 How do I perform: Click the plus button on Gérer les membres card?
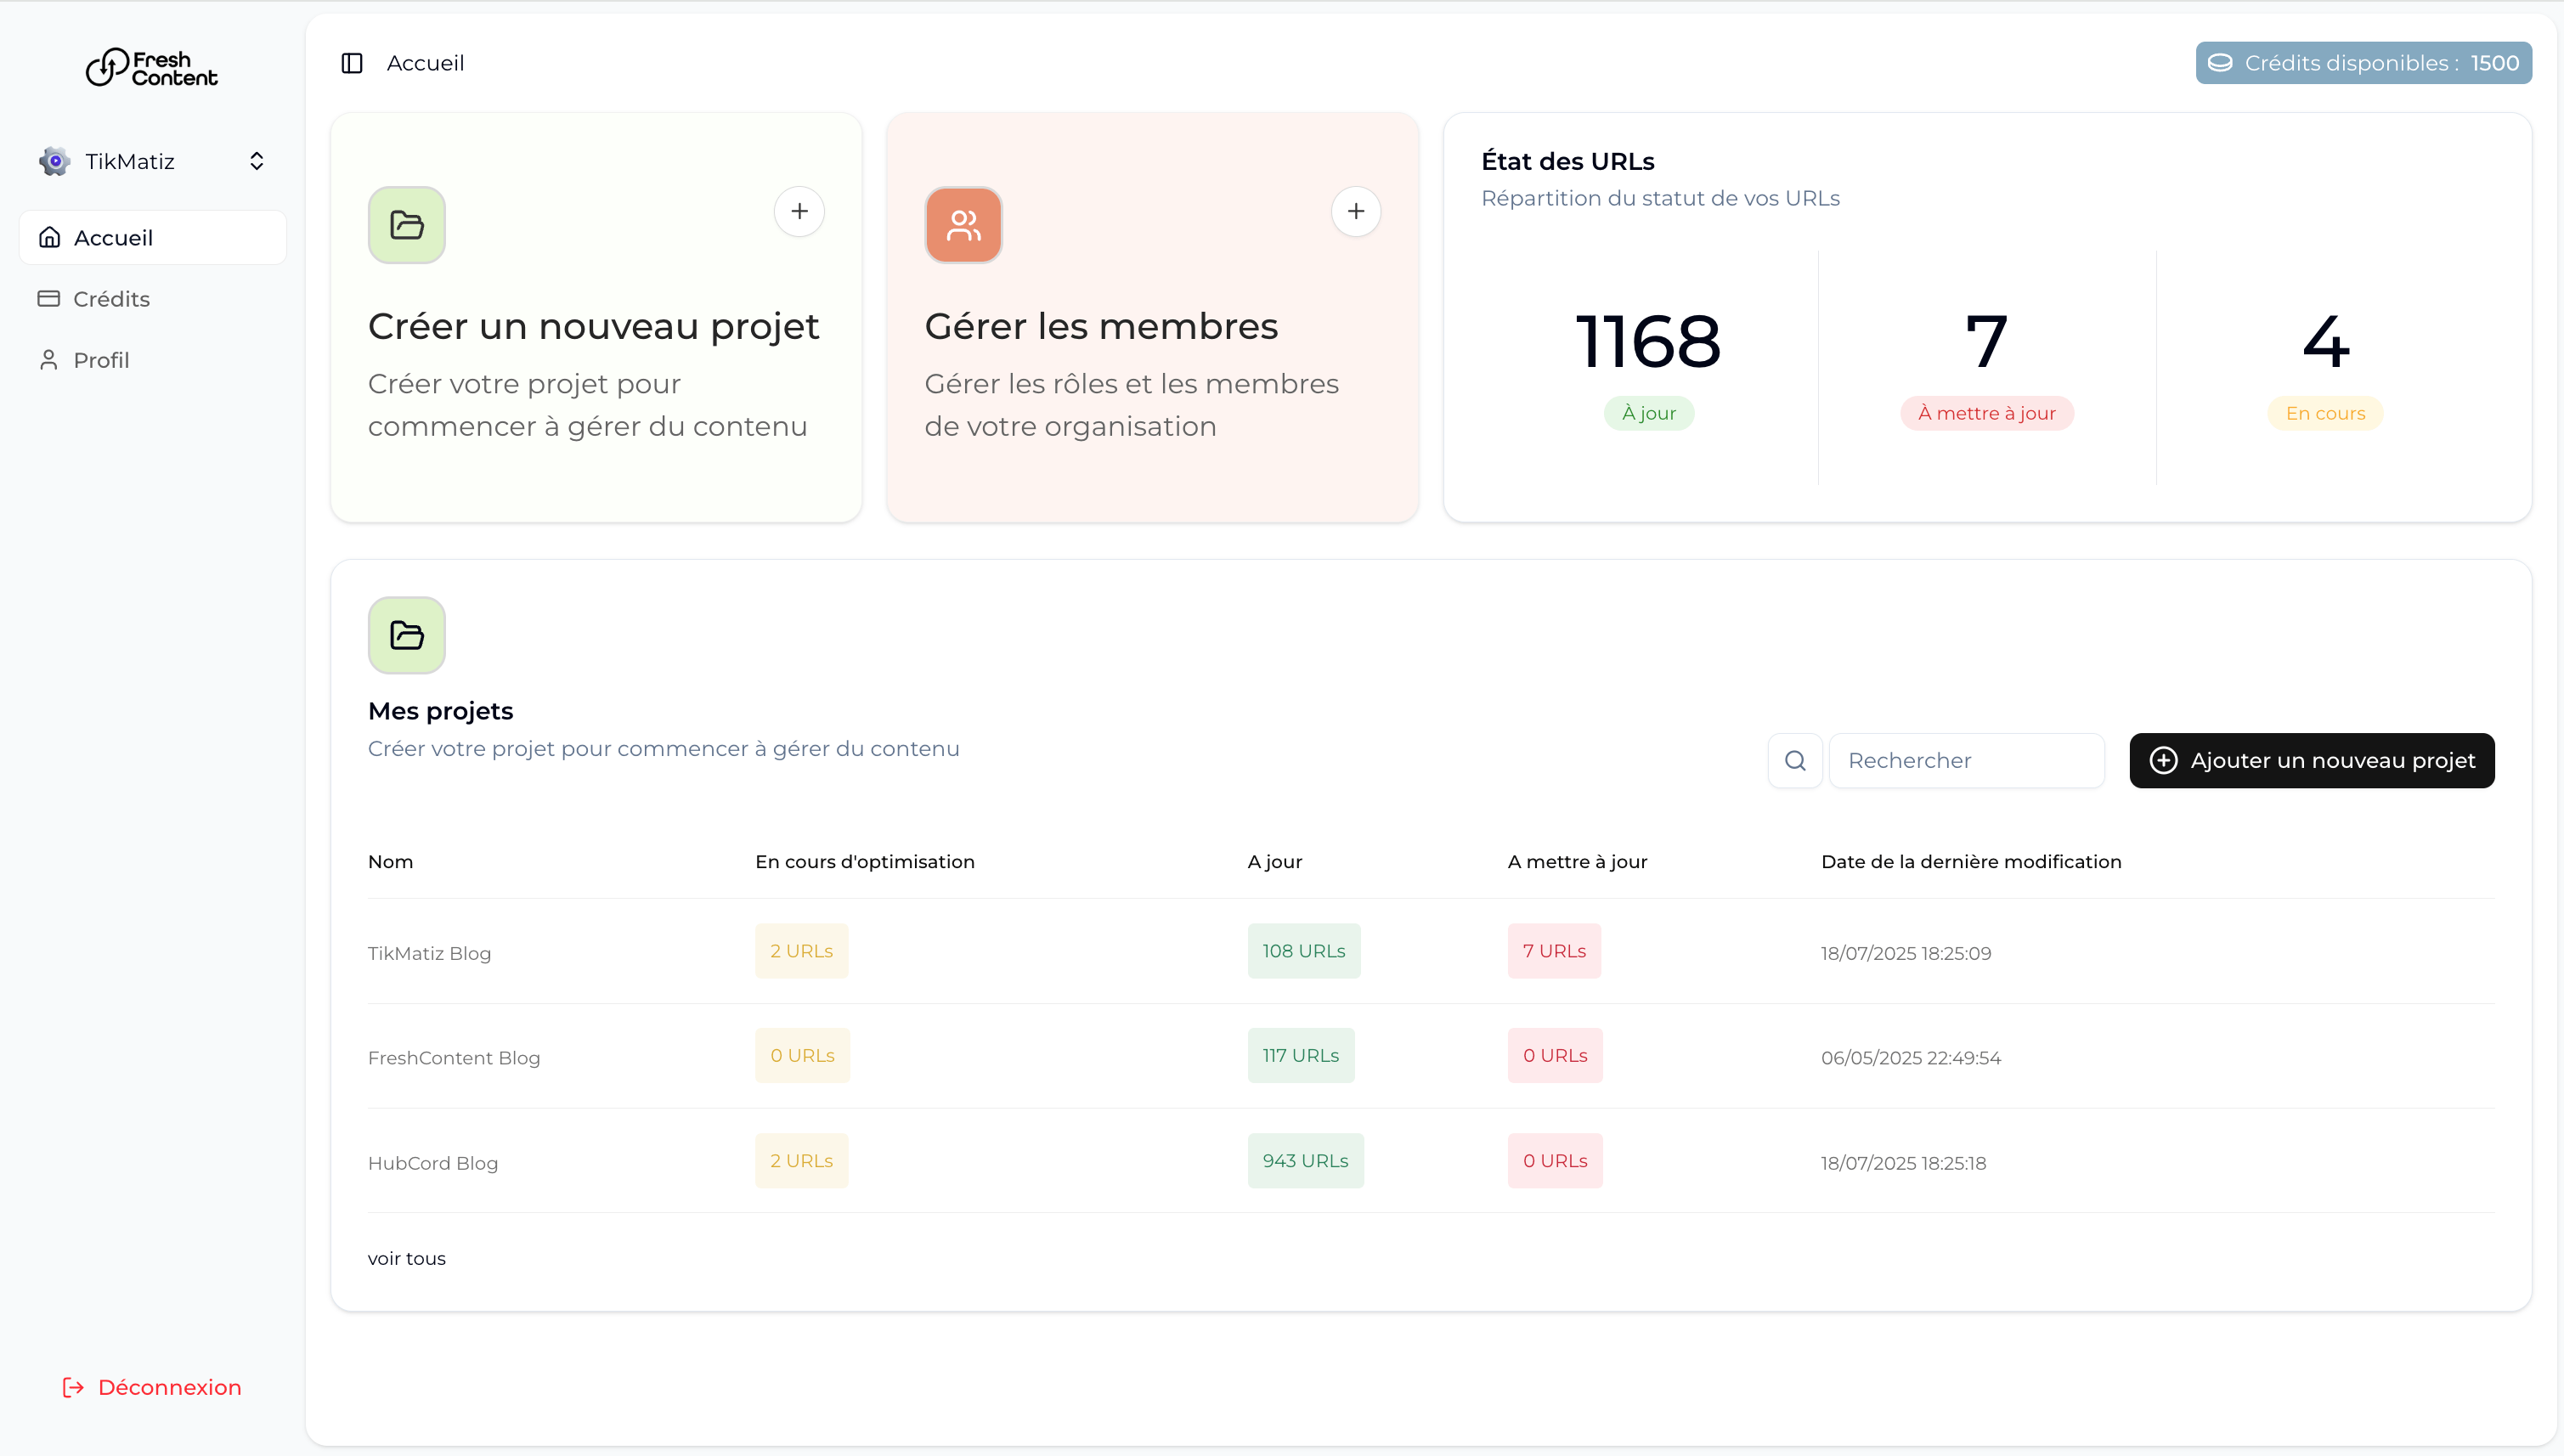click(1356, 211)
